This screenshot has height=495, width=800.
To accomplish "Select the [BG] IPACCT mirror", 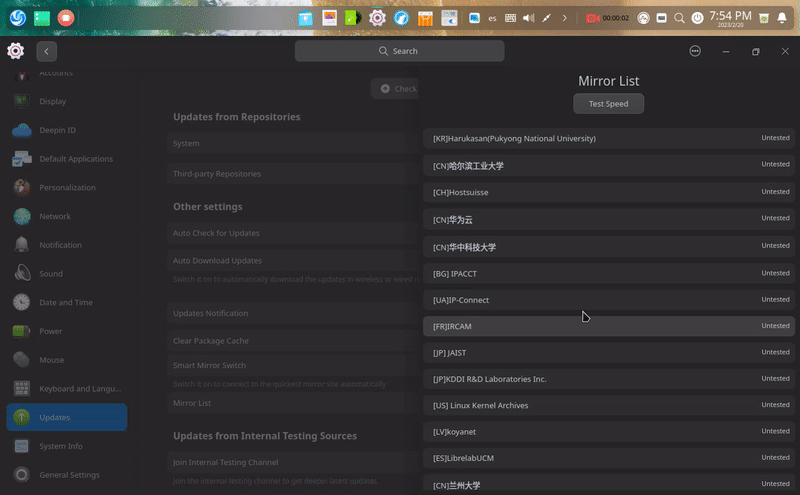I will (609, 274).
